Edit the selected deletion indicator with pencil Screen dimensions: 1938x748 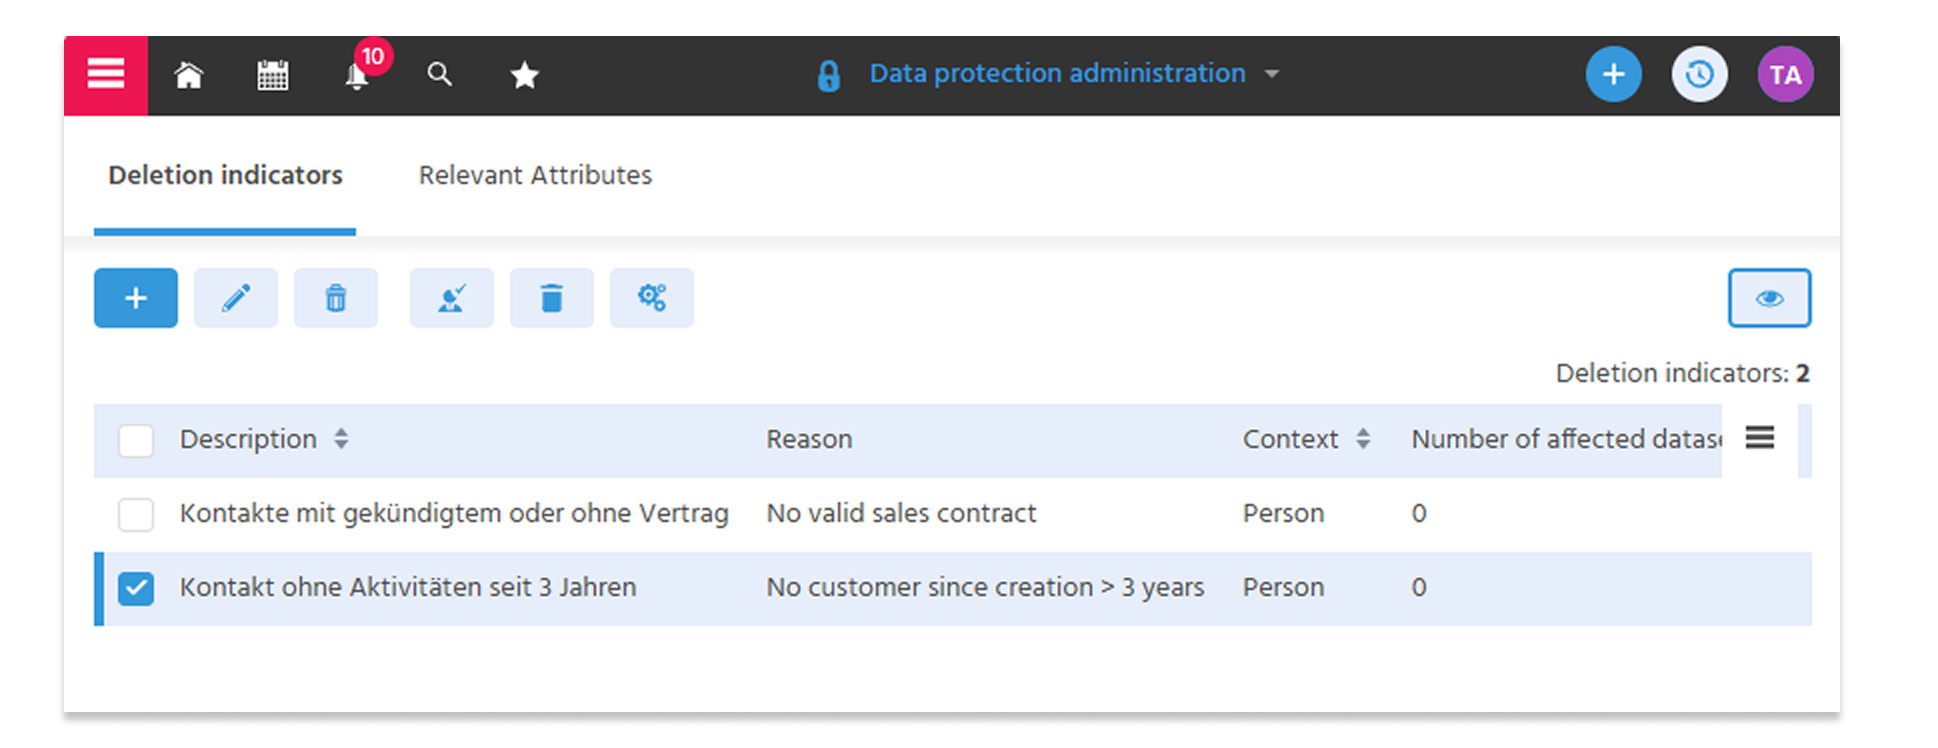click(236, 298)
